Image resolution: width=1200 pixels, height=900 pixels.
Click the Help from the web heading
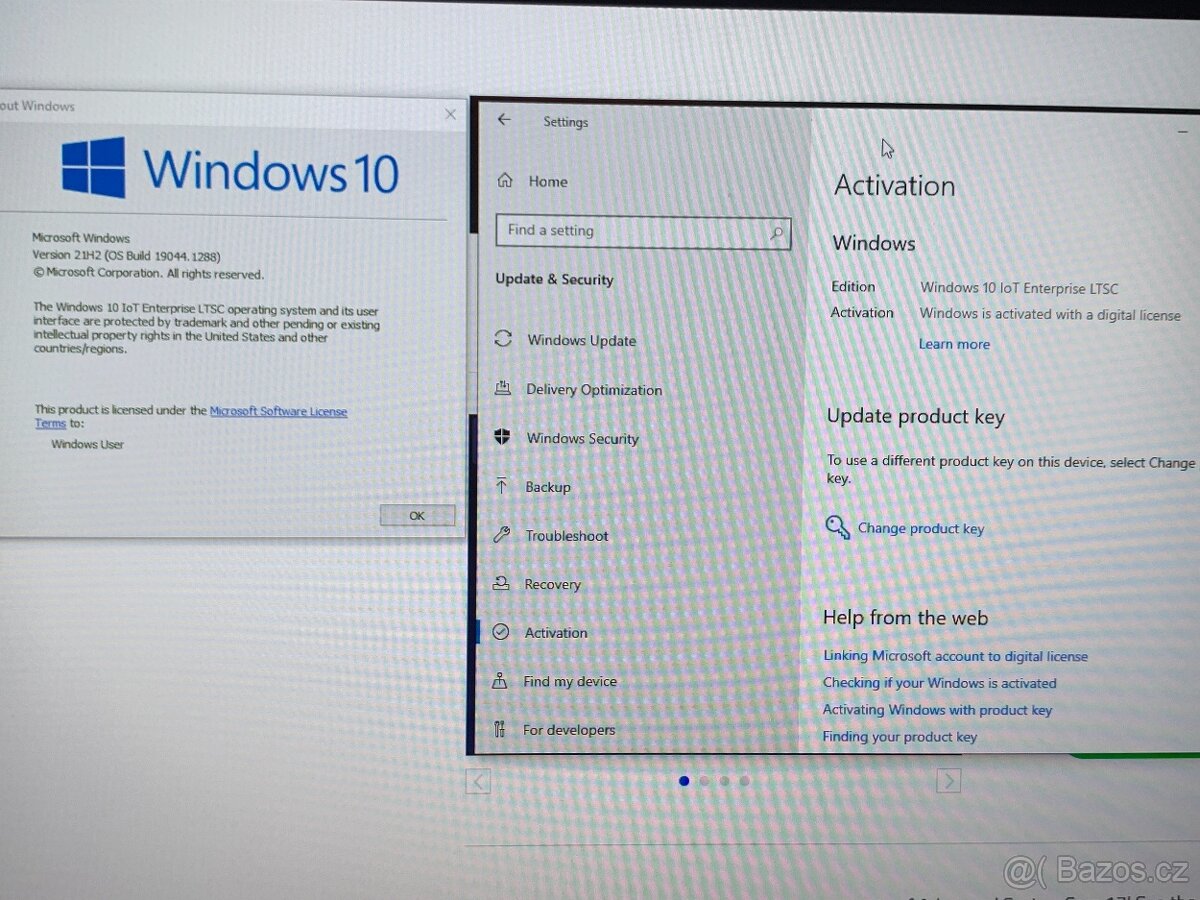906,618
